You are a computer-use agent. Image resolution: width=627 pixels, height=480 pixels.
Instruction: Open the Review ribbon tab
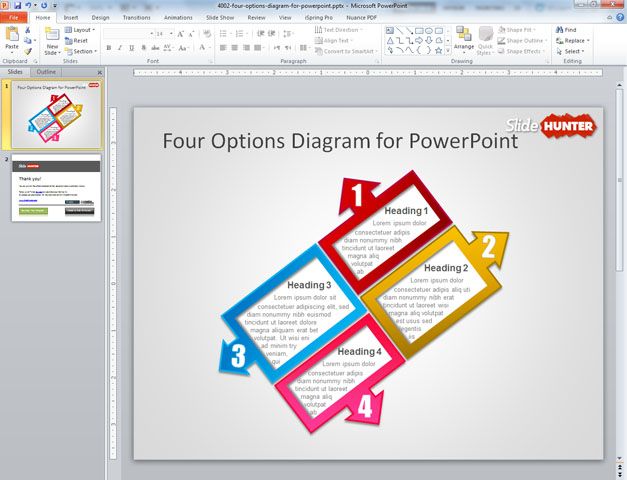point(256,18)
